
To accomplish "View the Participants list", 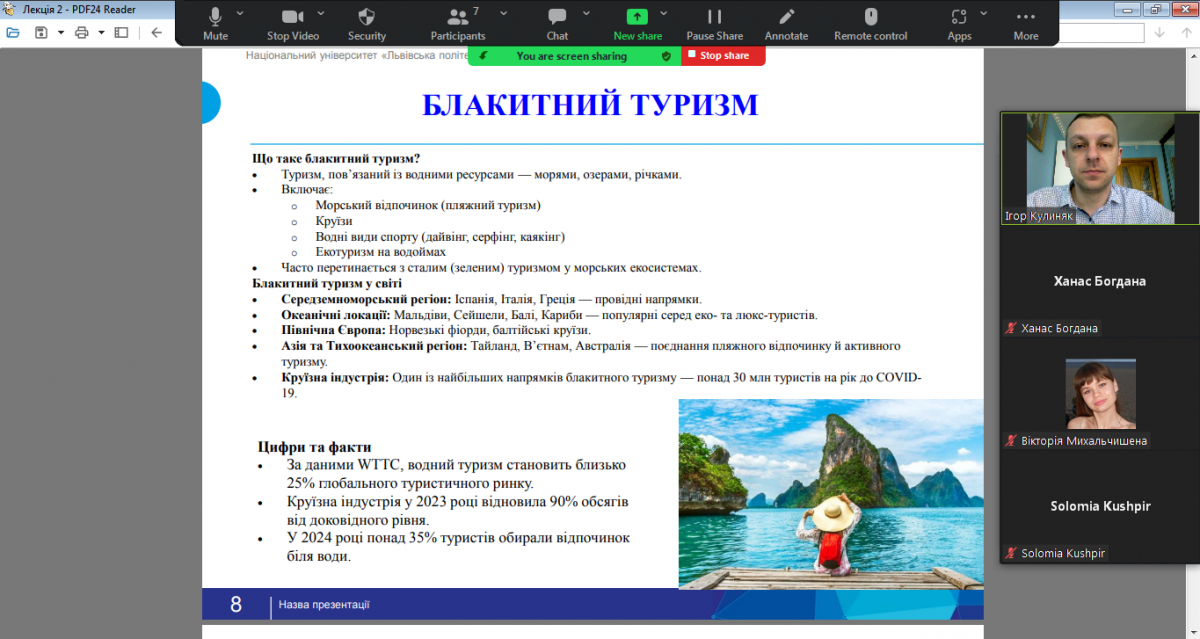I will click(x=457, y=17).
